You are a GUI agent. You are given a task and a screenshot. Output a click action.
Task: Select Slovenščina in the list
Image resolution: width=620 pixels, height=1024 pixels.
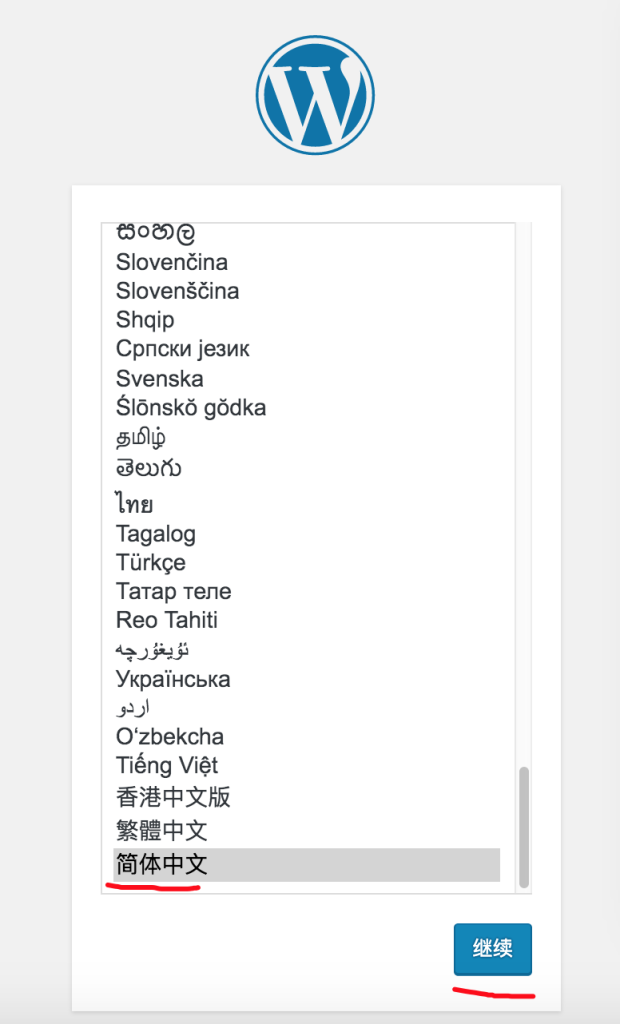(x=178, y=291)
